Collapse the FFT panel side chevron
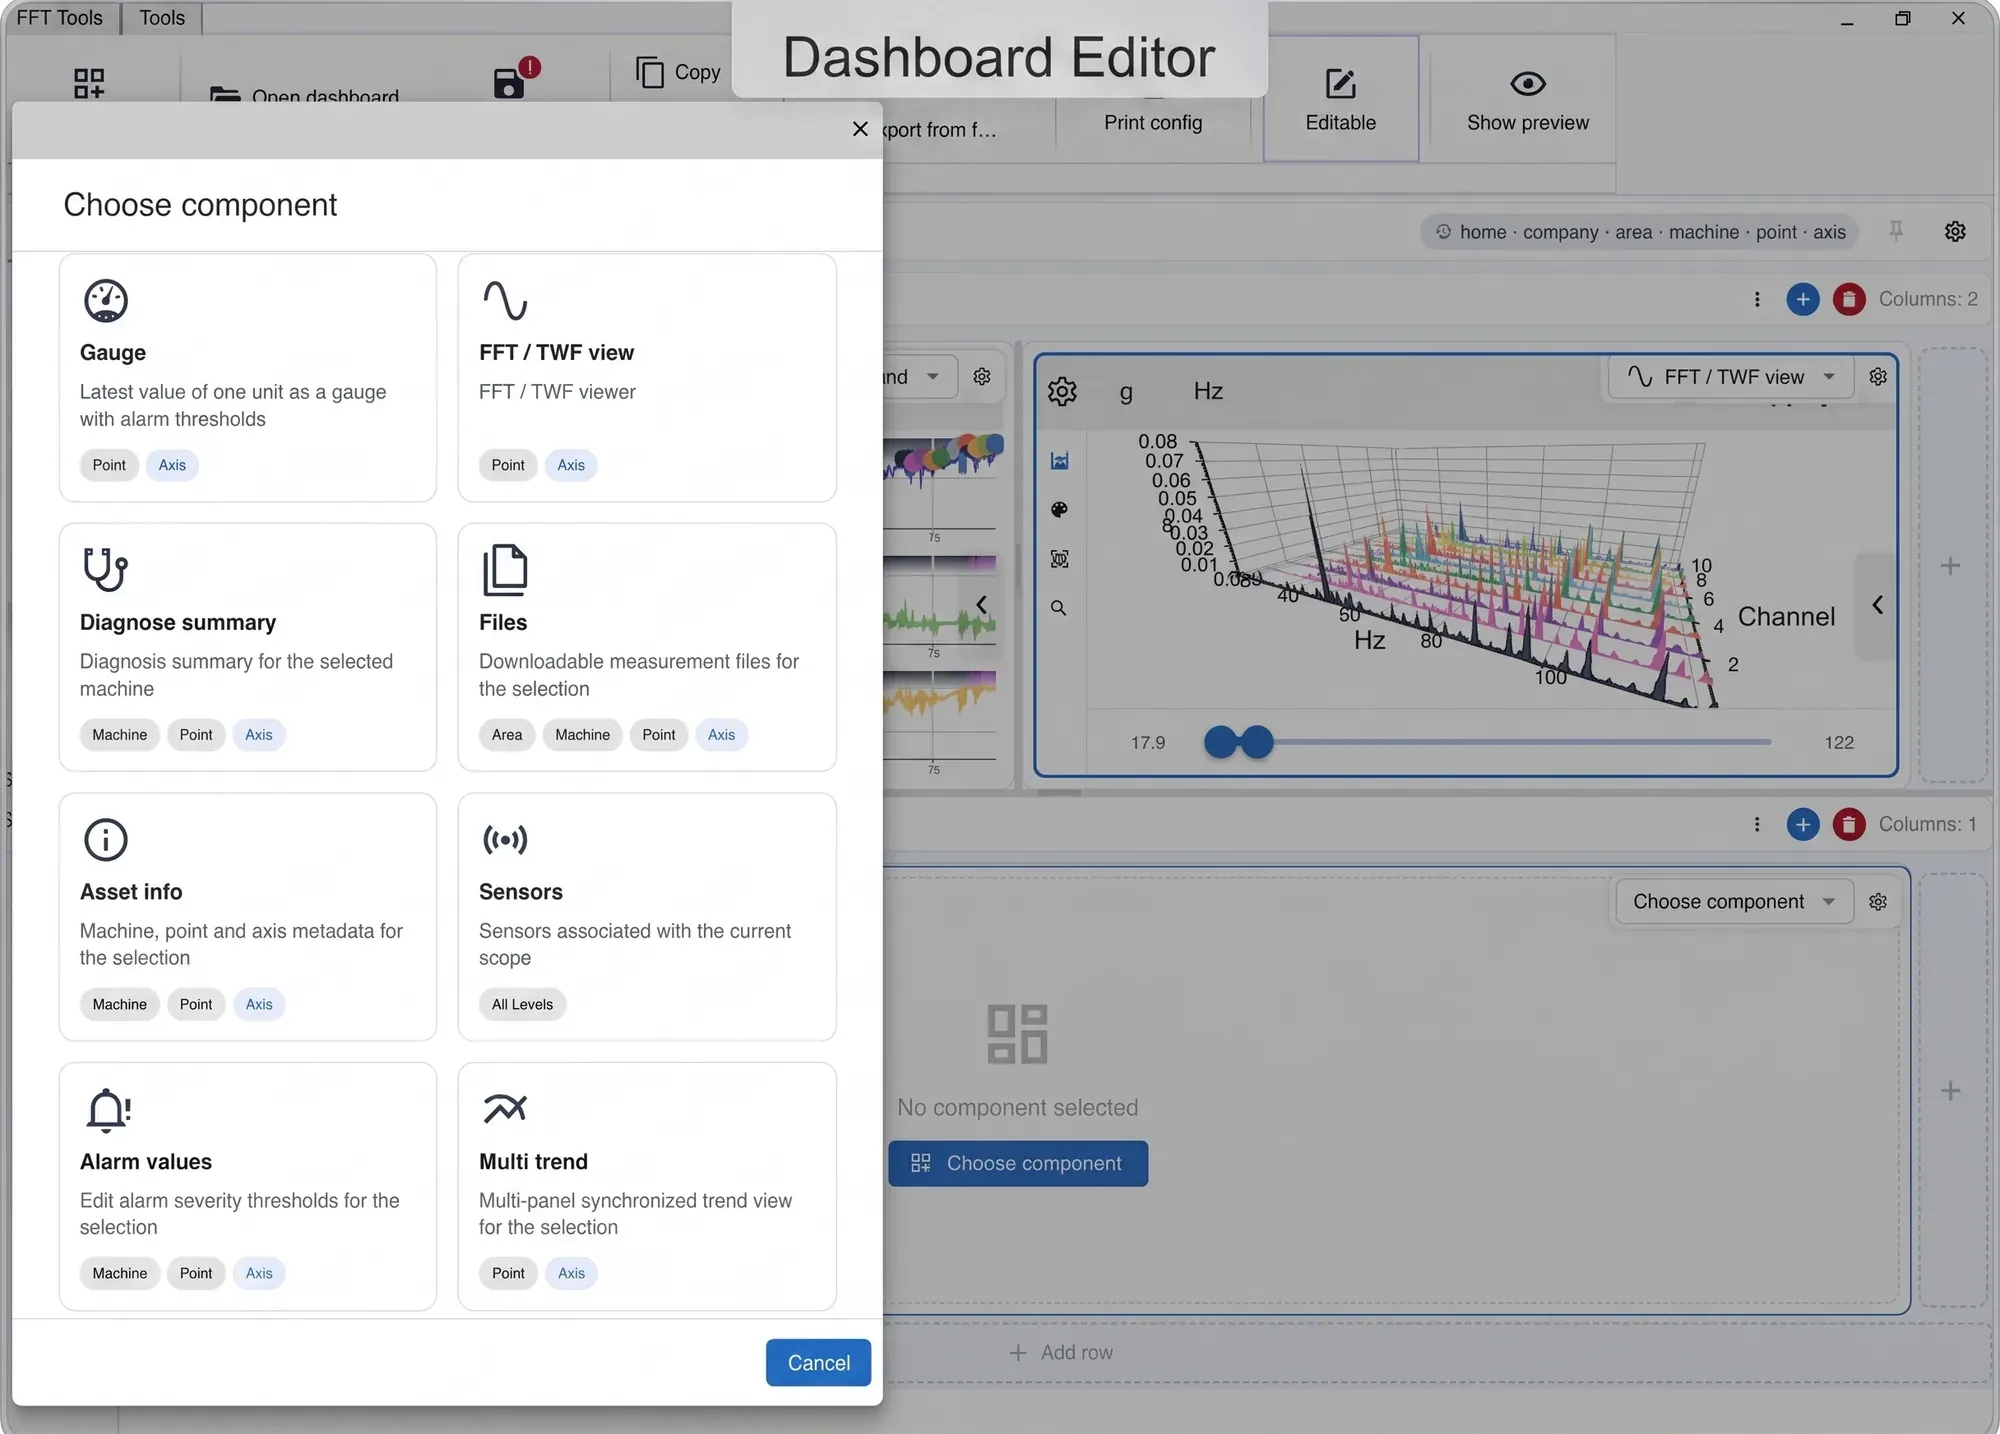 point(1877,605)
